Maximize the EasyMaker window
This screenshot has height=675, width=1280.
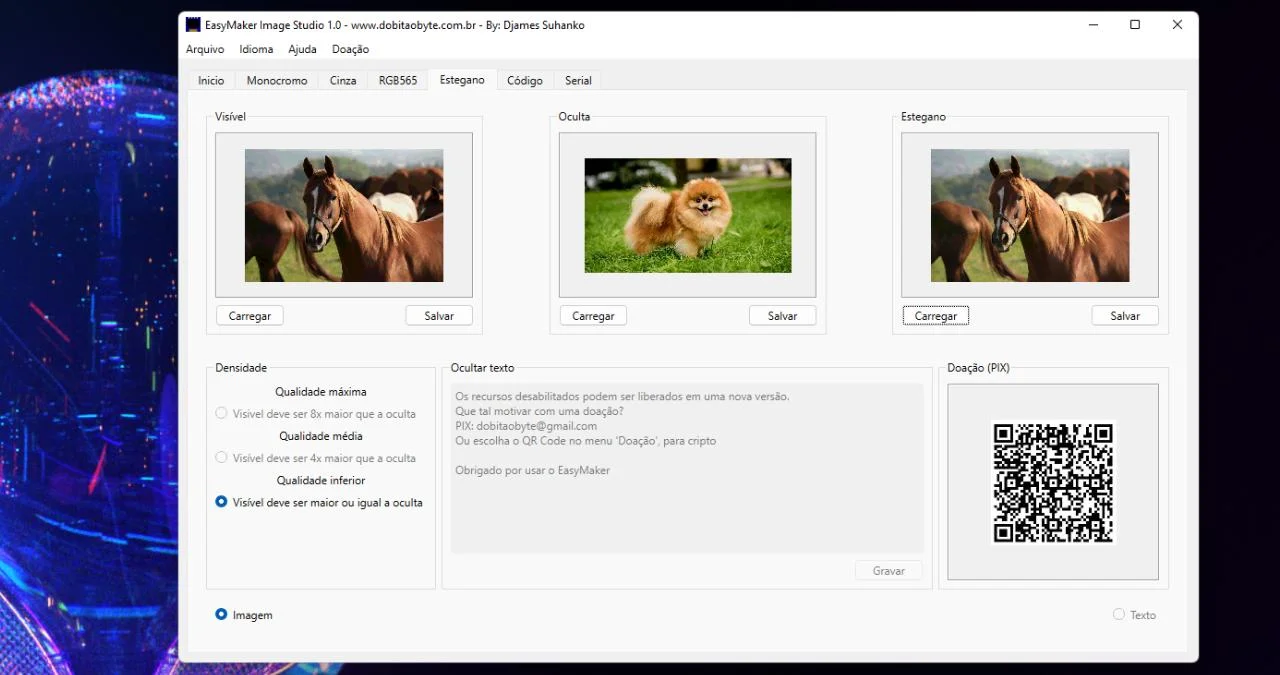coord(1135,25)
